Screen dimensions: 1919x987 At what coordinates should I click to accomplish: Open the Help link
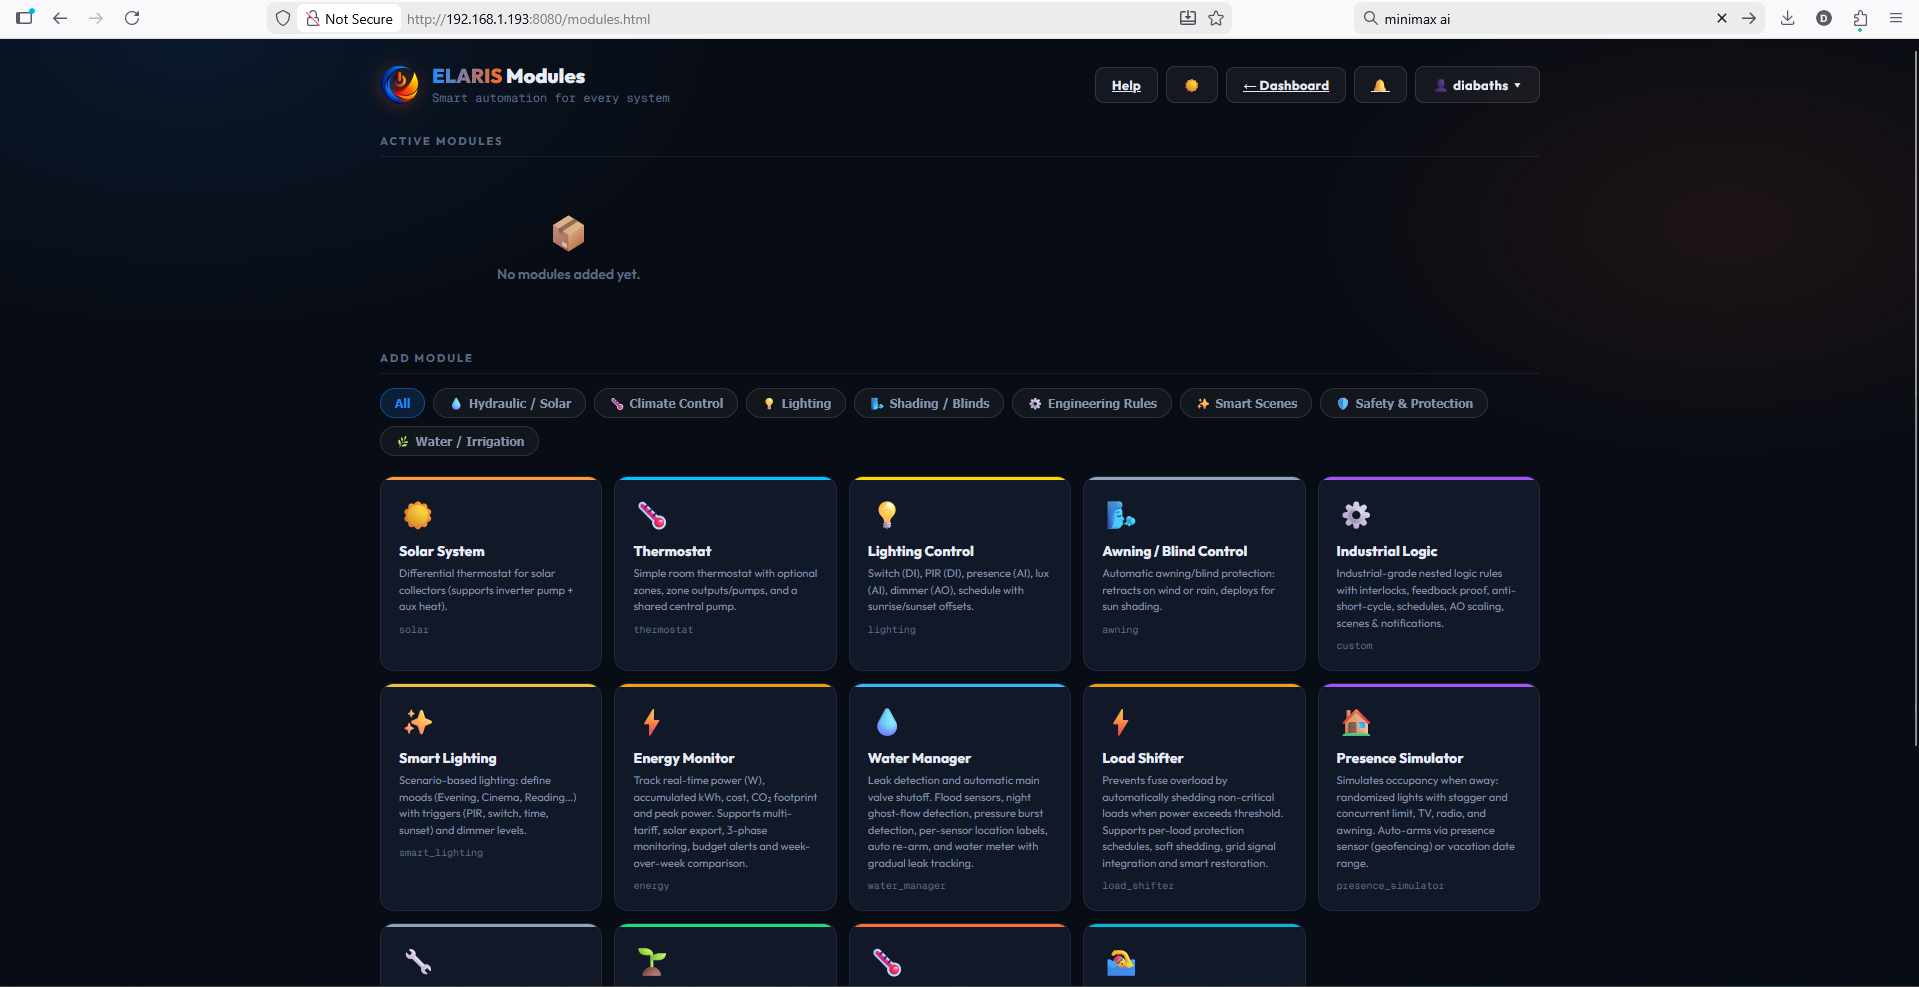pyautogui.click(x=1126, y=85)
